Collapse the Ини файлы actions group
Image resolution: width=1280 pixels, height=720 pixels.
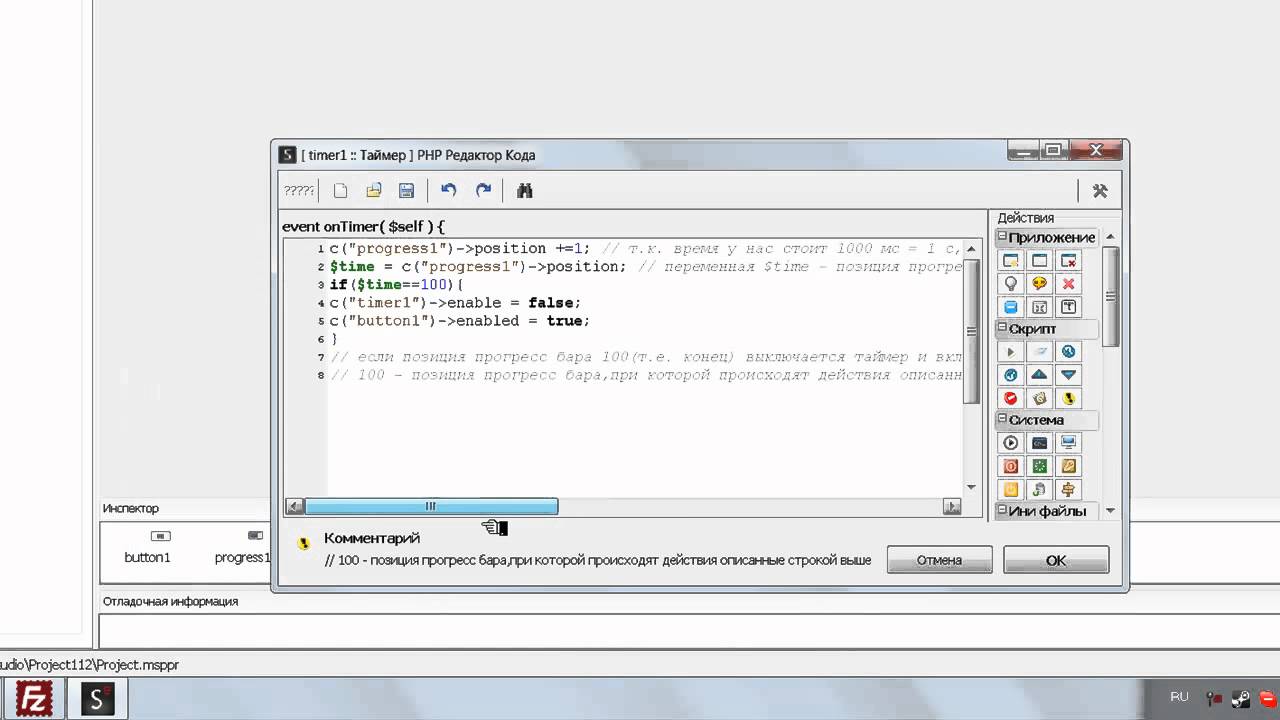pyautogui.click(x=1002, y=511)
